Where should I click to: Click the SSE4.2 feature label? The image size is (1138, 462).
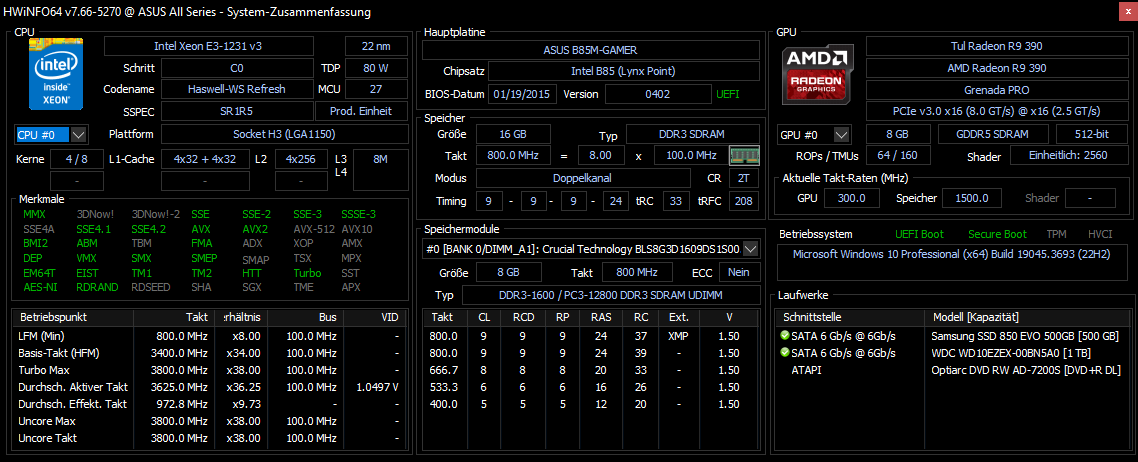(149, 228)
